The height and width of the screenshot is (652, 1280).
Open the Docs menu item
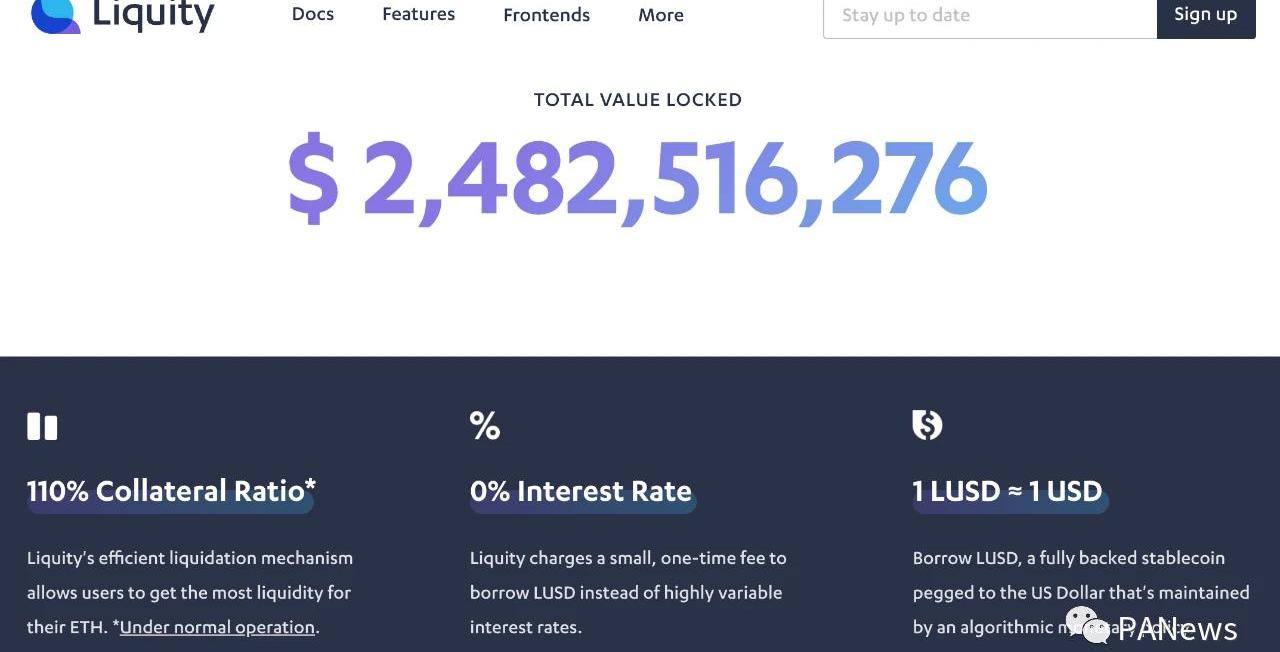coord(313,15)
